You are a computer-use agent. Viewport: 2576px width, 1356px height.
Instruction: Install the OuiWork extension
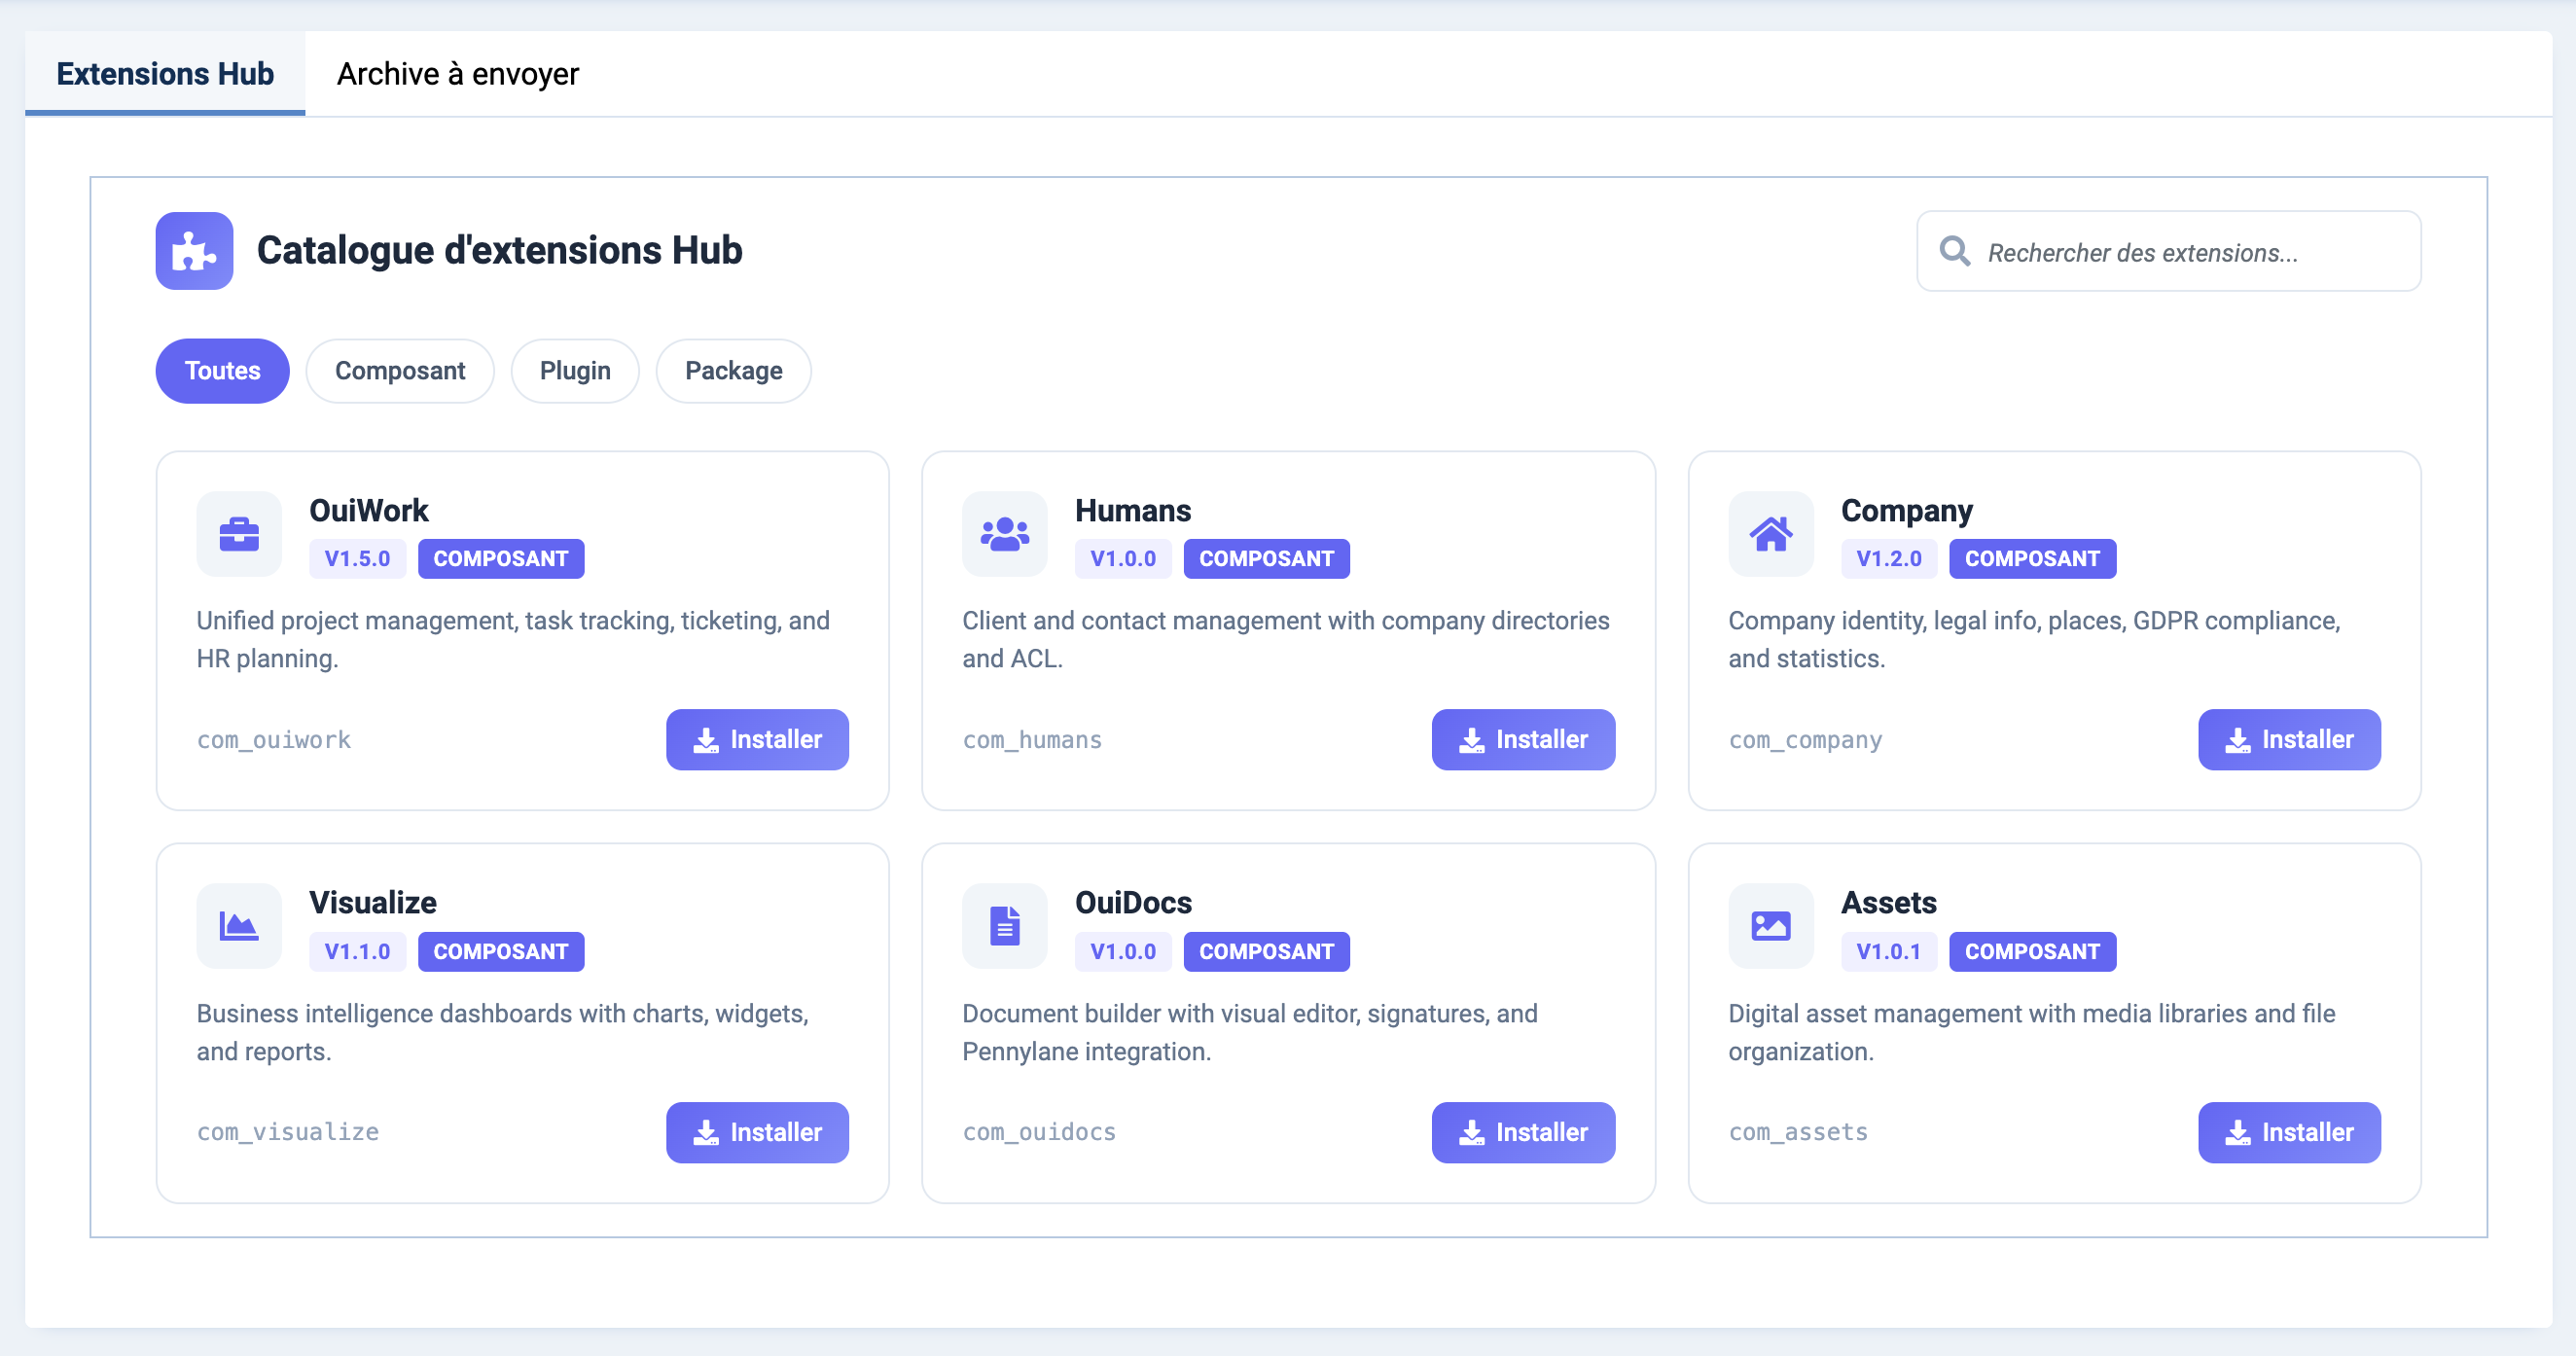(x=757, y=740)
